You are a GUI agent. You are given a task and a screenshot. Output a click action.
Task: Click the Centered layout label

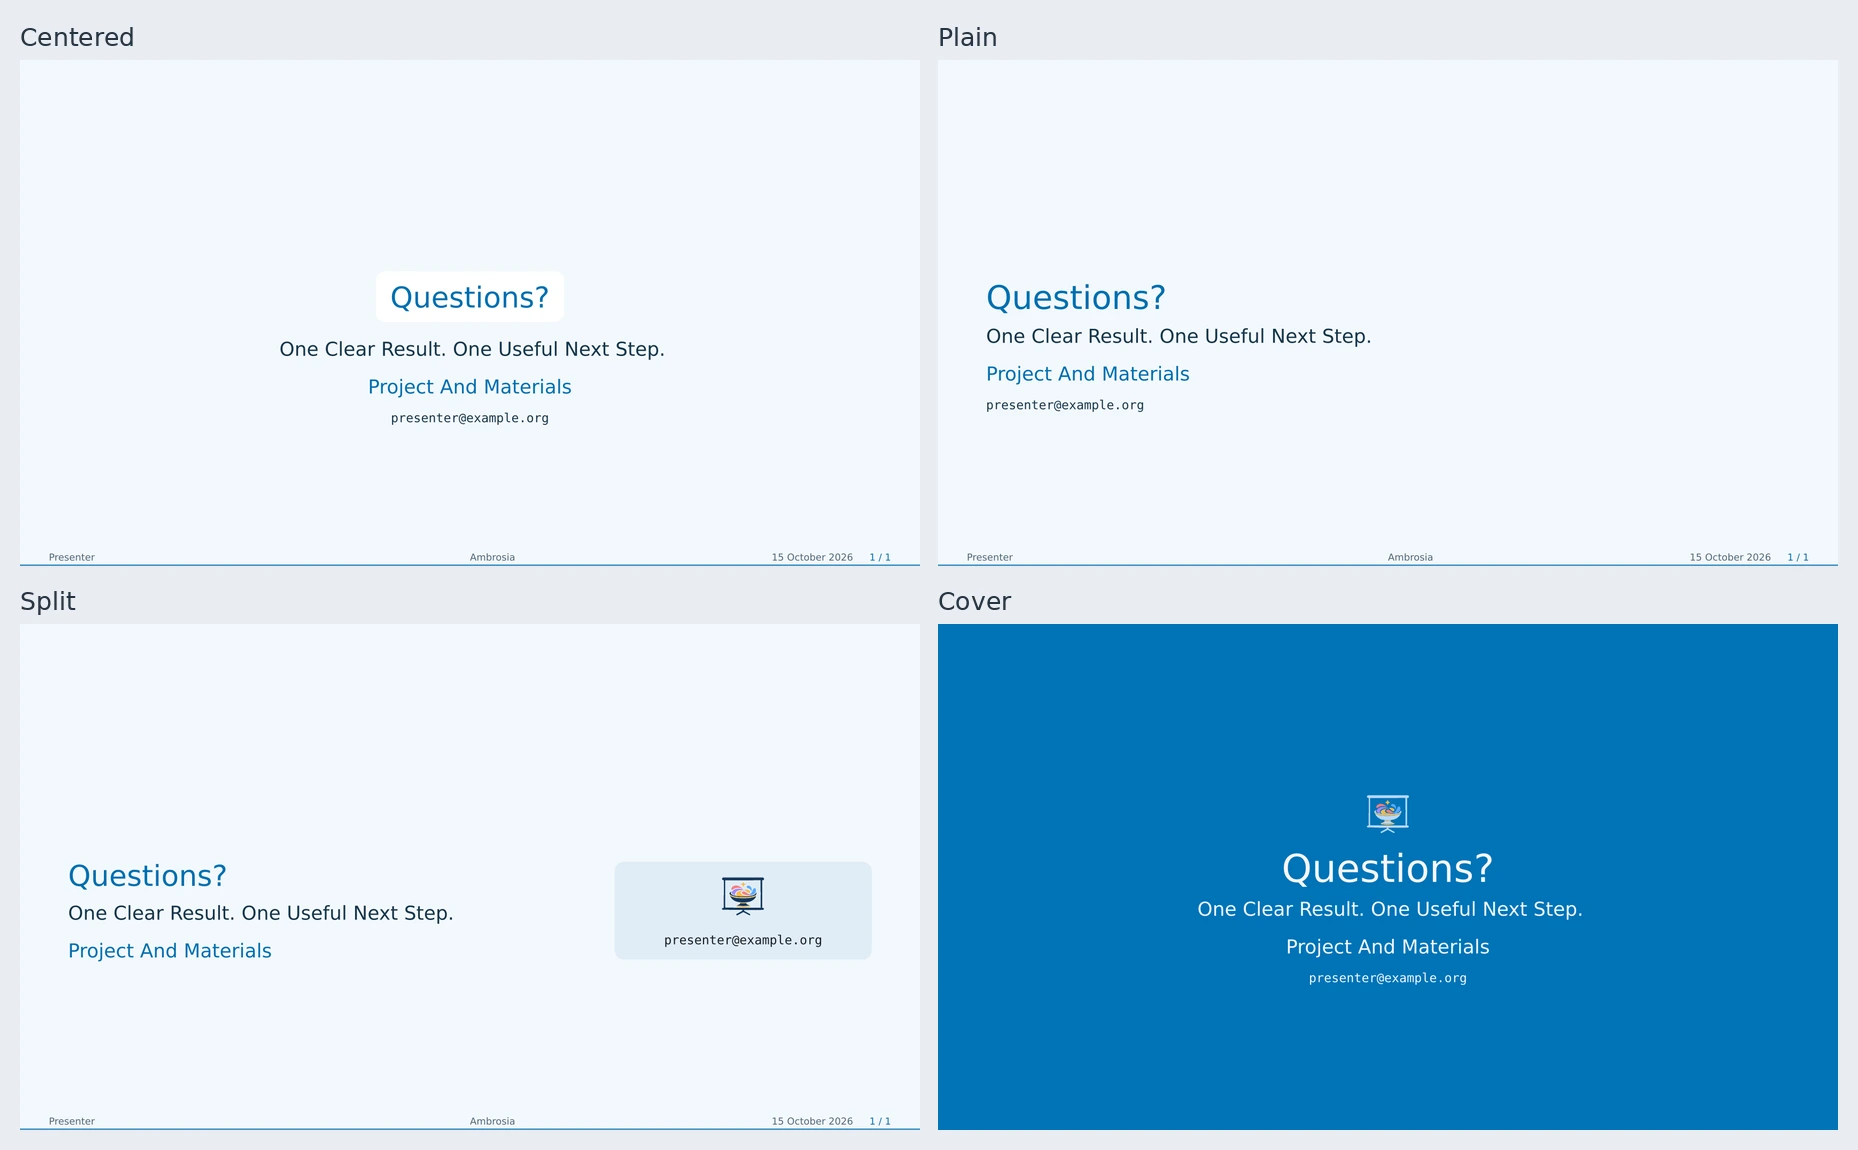(77, 37)
